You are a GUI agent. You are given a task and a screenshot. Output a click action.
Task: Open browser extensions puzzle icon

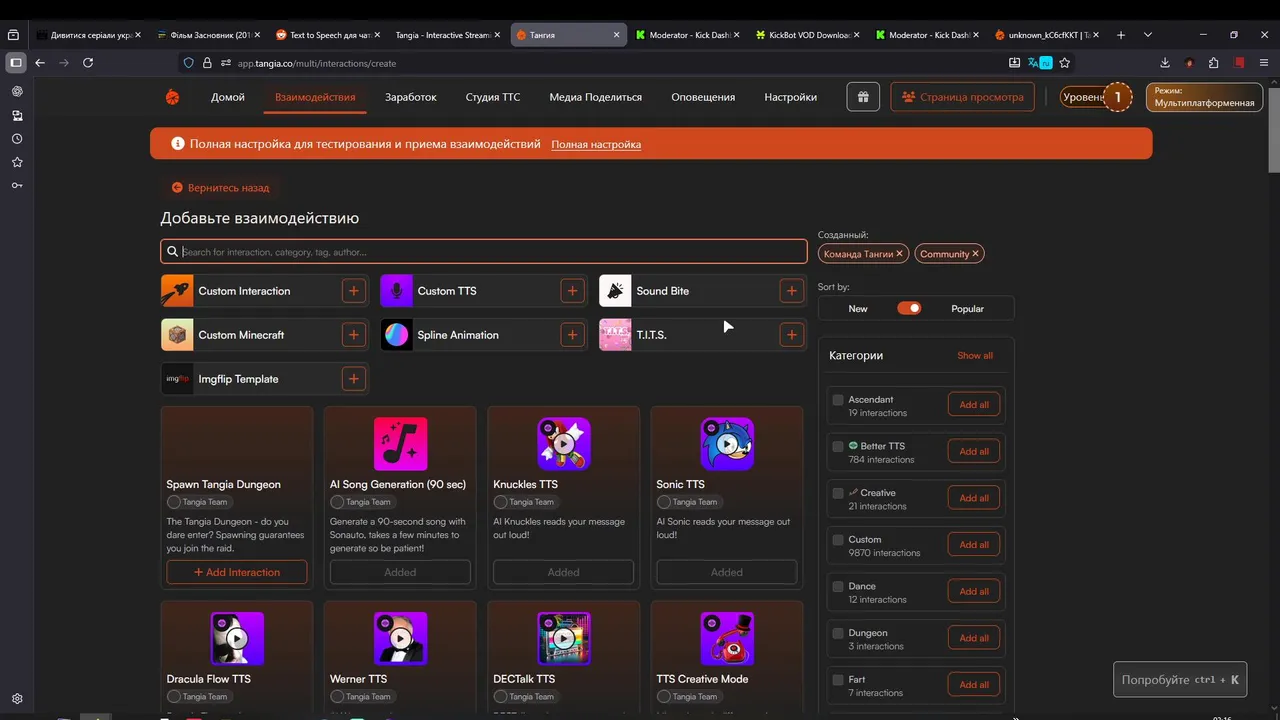(1213, 62)
